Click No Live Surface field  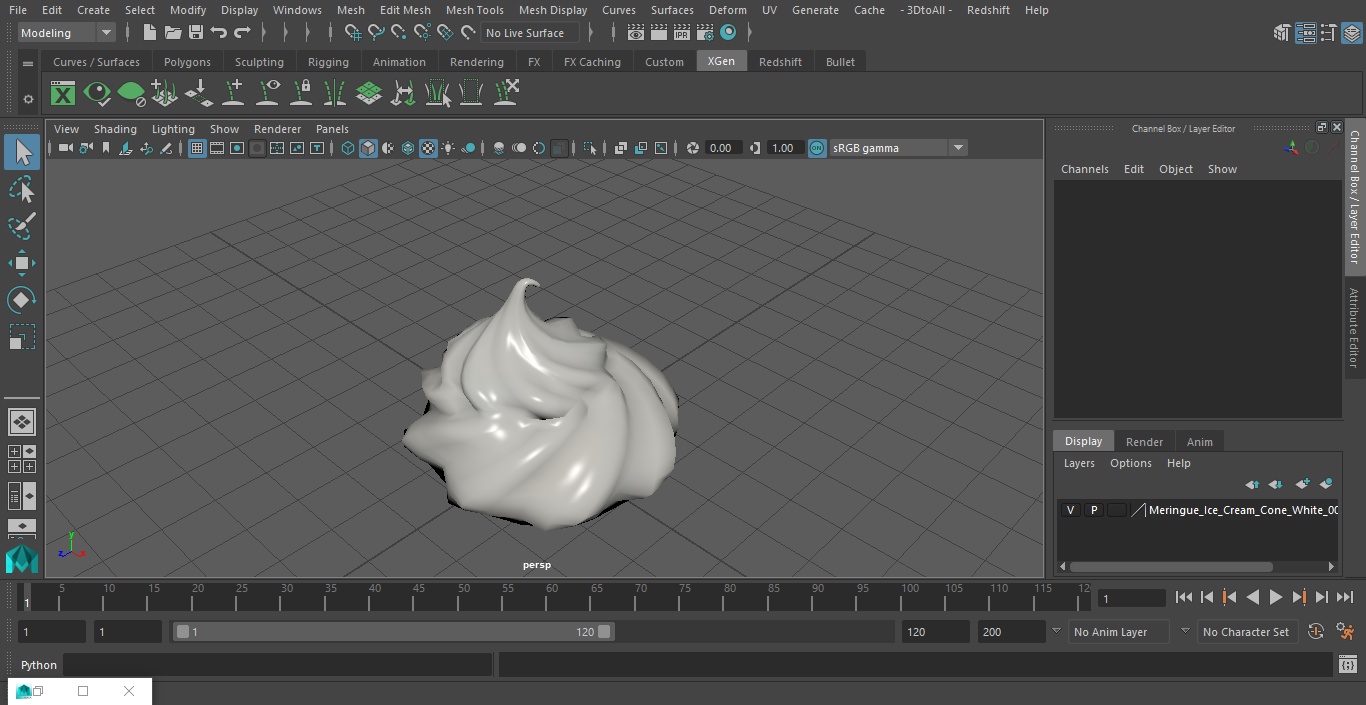point(530,33)
